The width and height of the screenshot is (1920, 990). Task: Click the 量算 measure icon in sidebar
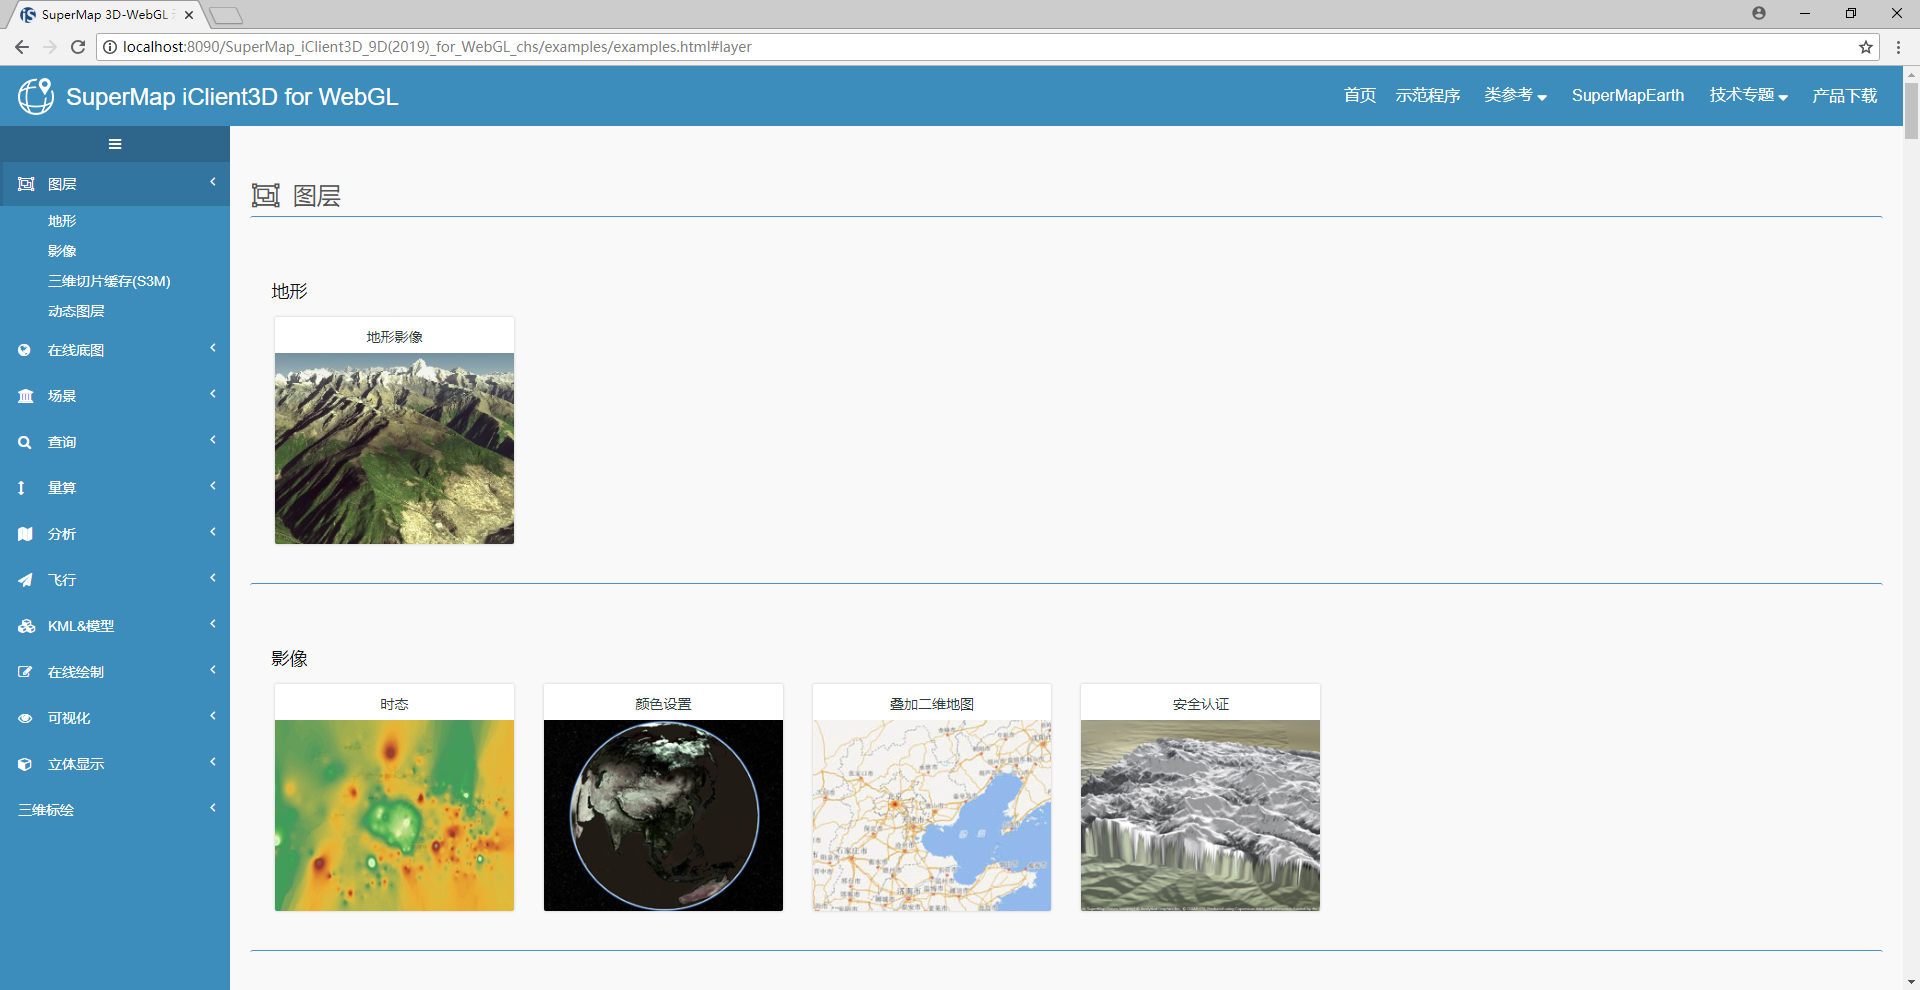[x=21, y=488]
